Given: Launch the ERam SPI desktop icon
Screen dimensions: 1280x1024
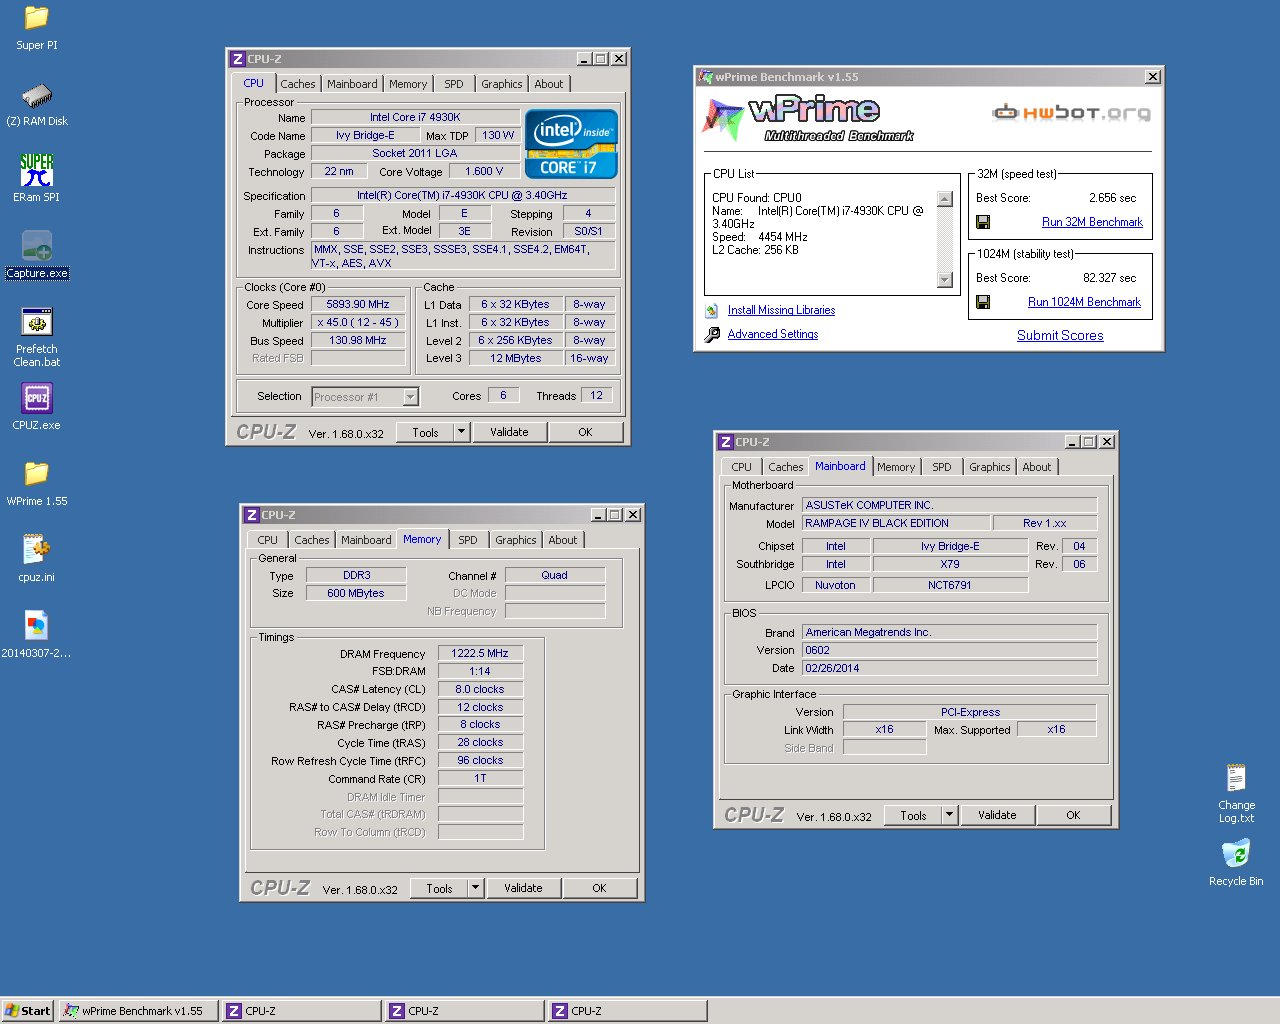Looking at the screenshot, I should coord(37,170).
